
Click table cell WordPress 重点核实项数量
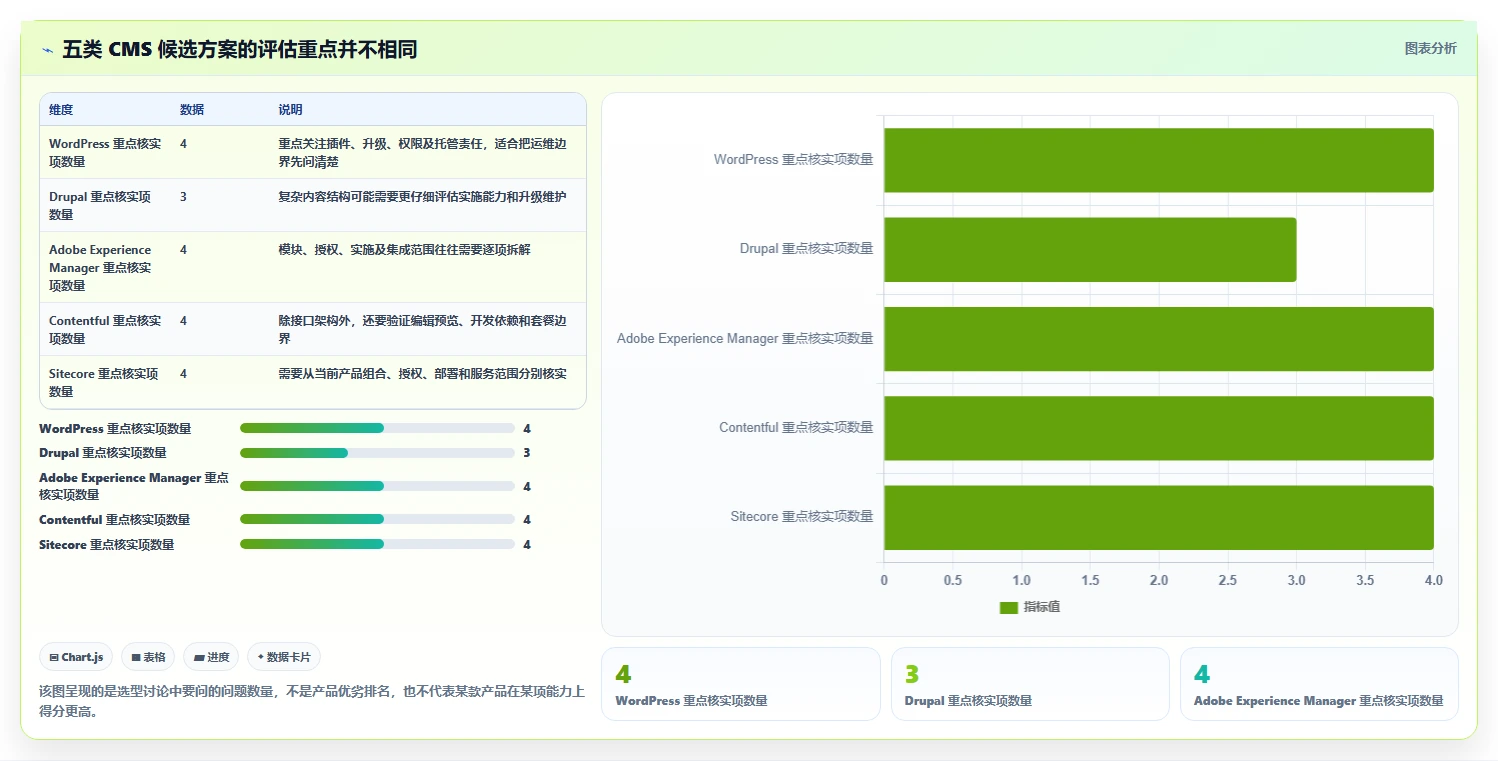[x=105, y=152]
